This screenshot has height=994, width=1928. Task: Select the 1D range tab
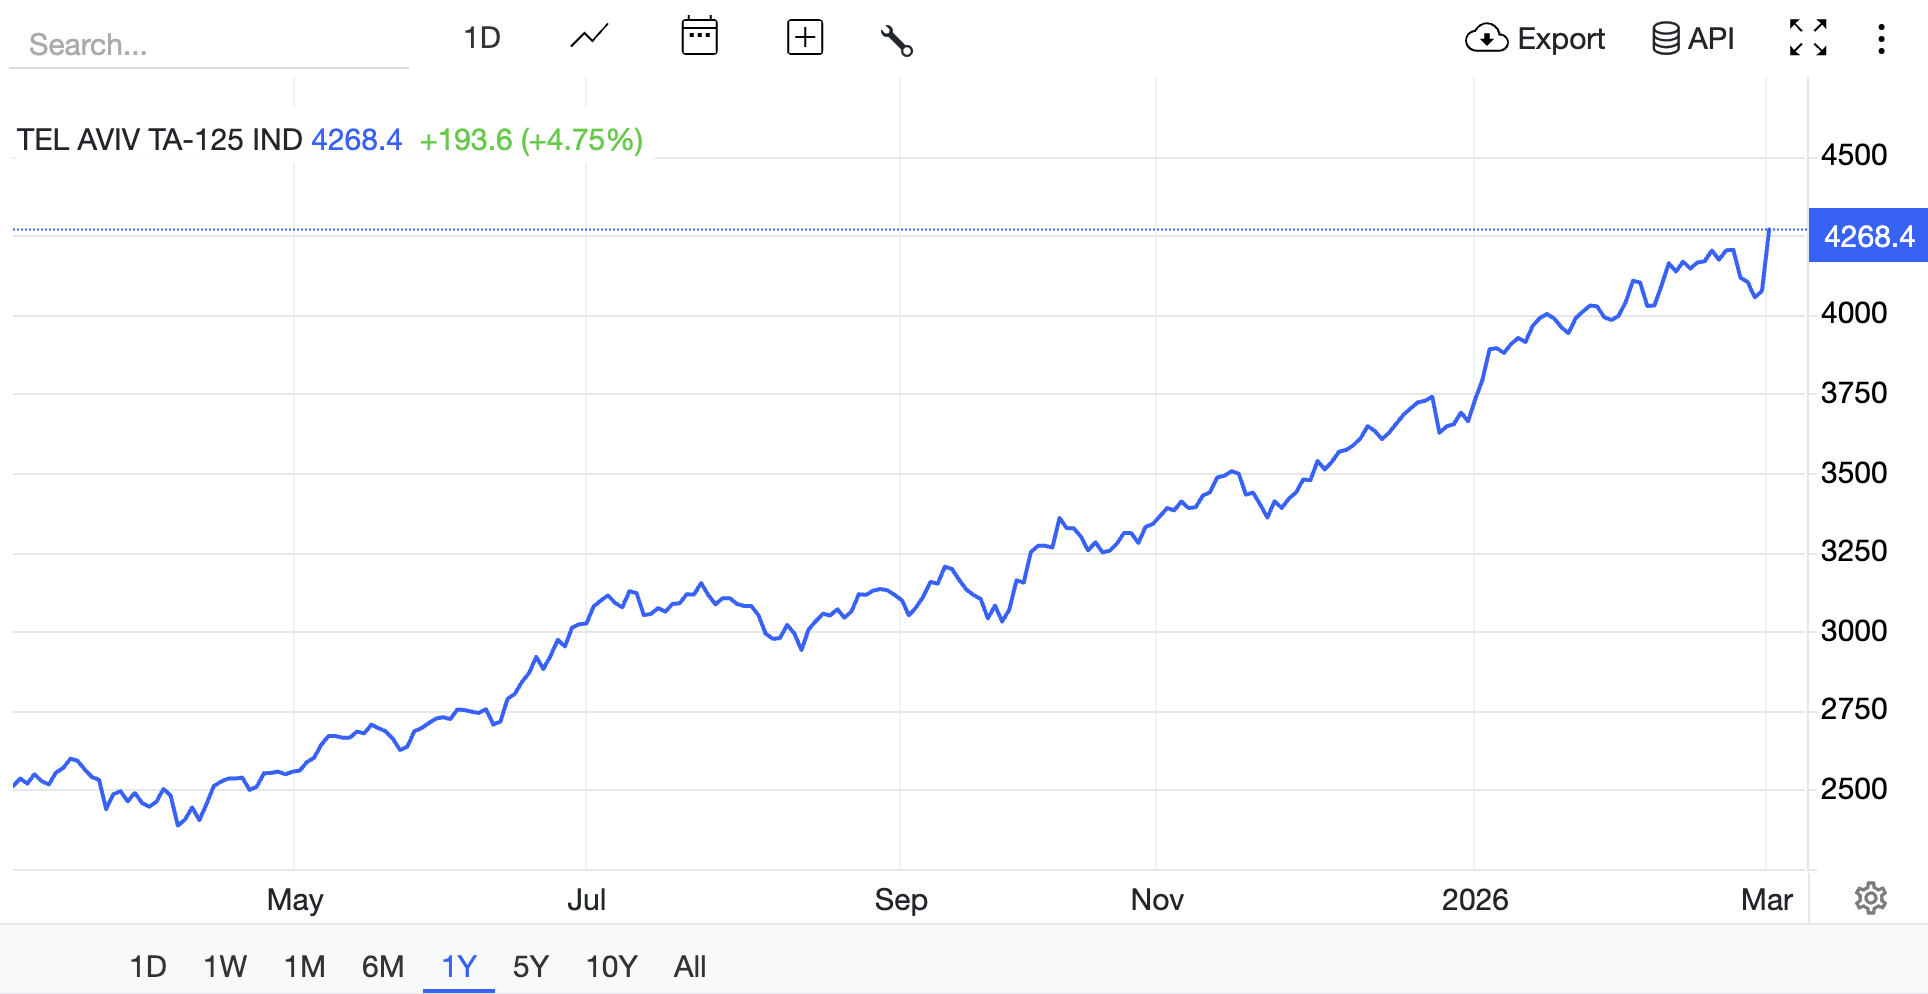(148, 966)
